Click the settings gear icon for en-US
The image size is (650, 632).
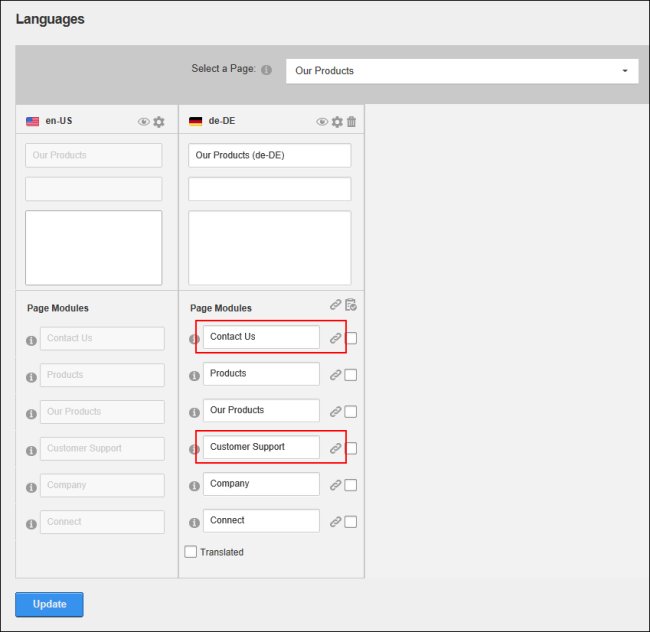[x=159, y=122]
